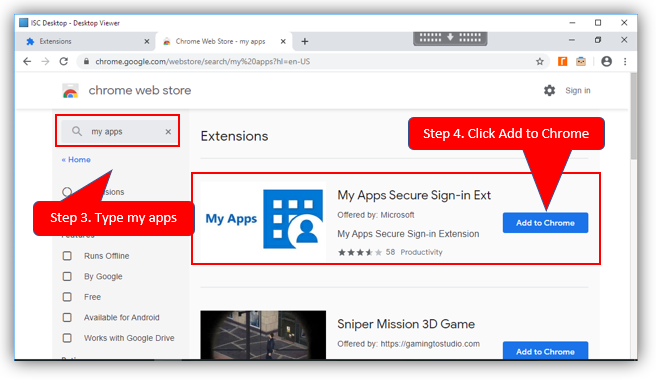Click Offered by: Microsoft text
Image resolution: width=656 pixels, height=380 pixels.
point(376,215)
